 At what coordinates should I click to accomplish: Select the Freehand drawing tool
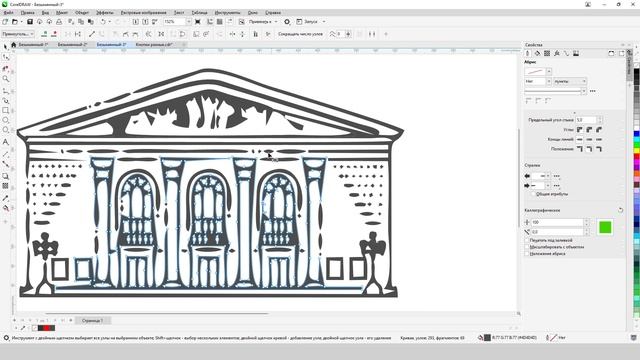tap(5, 91)
